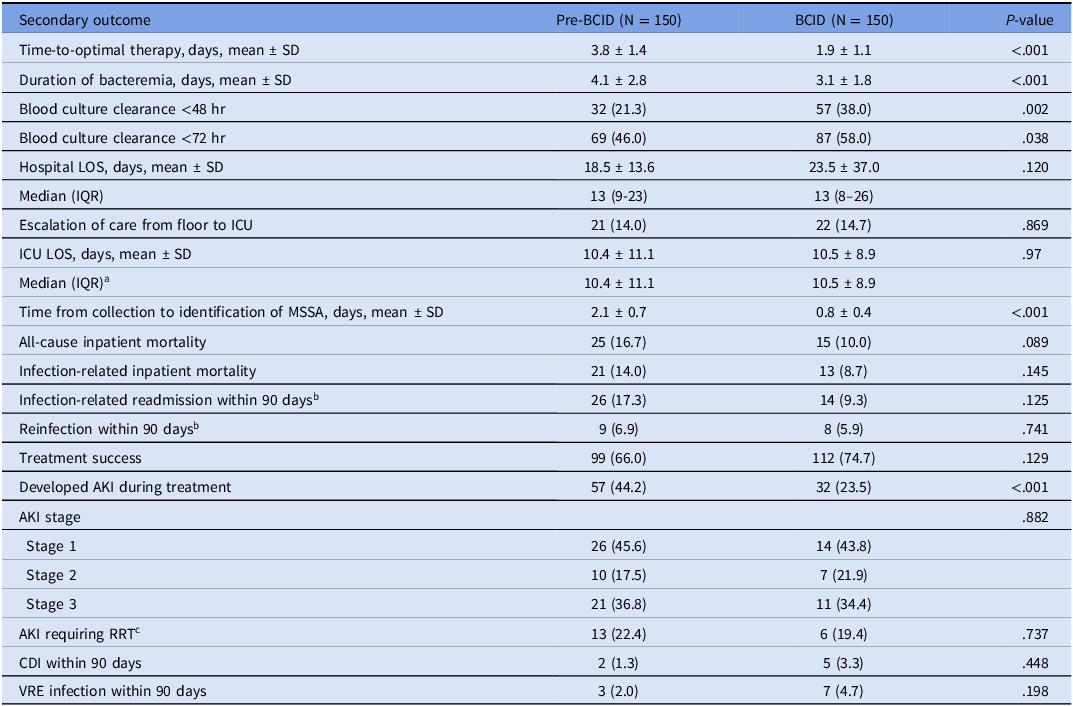
Task: Select 'Time-to-optimal therapy, days, mean ± SD' row label
Action: click(x=159, y=50)
